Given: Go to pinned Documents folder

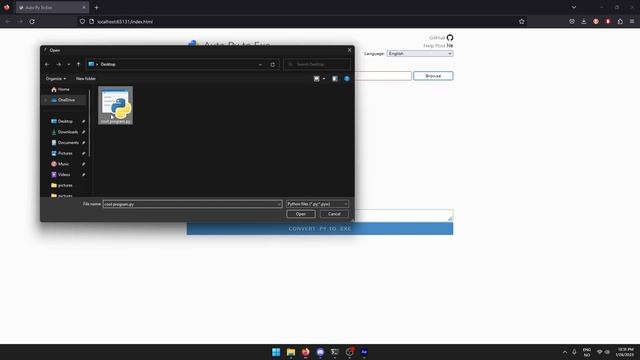Looking at the screenshot, I should click(68, 143).
